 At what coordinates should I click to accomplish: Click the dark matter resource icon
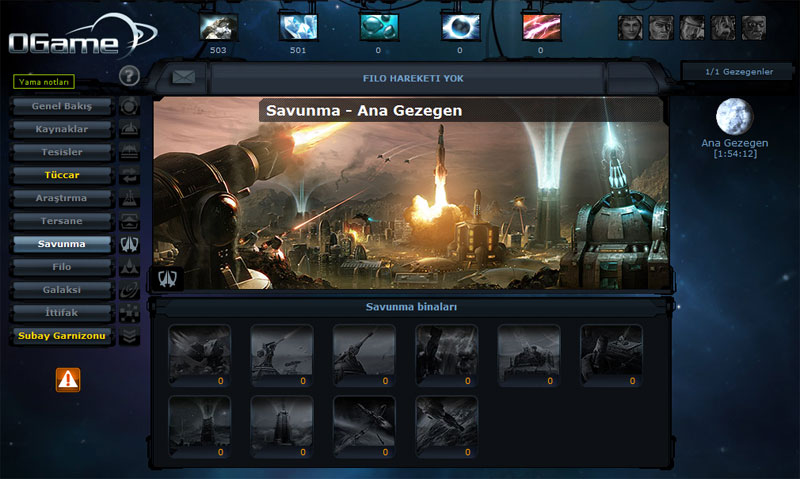541,27
